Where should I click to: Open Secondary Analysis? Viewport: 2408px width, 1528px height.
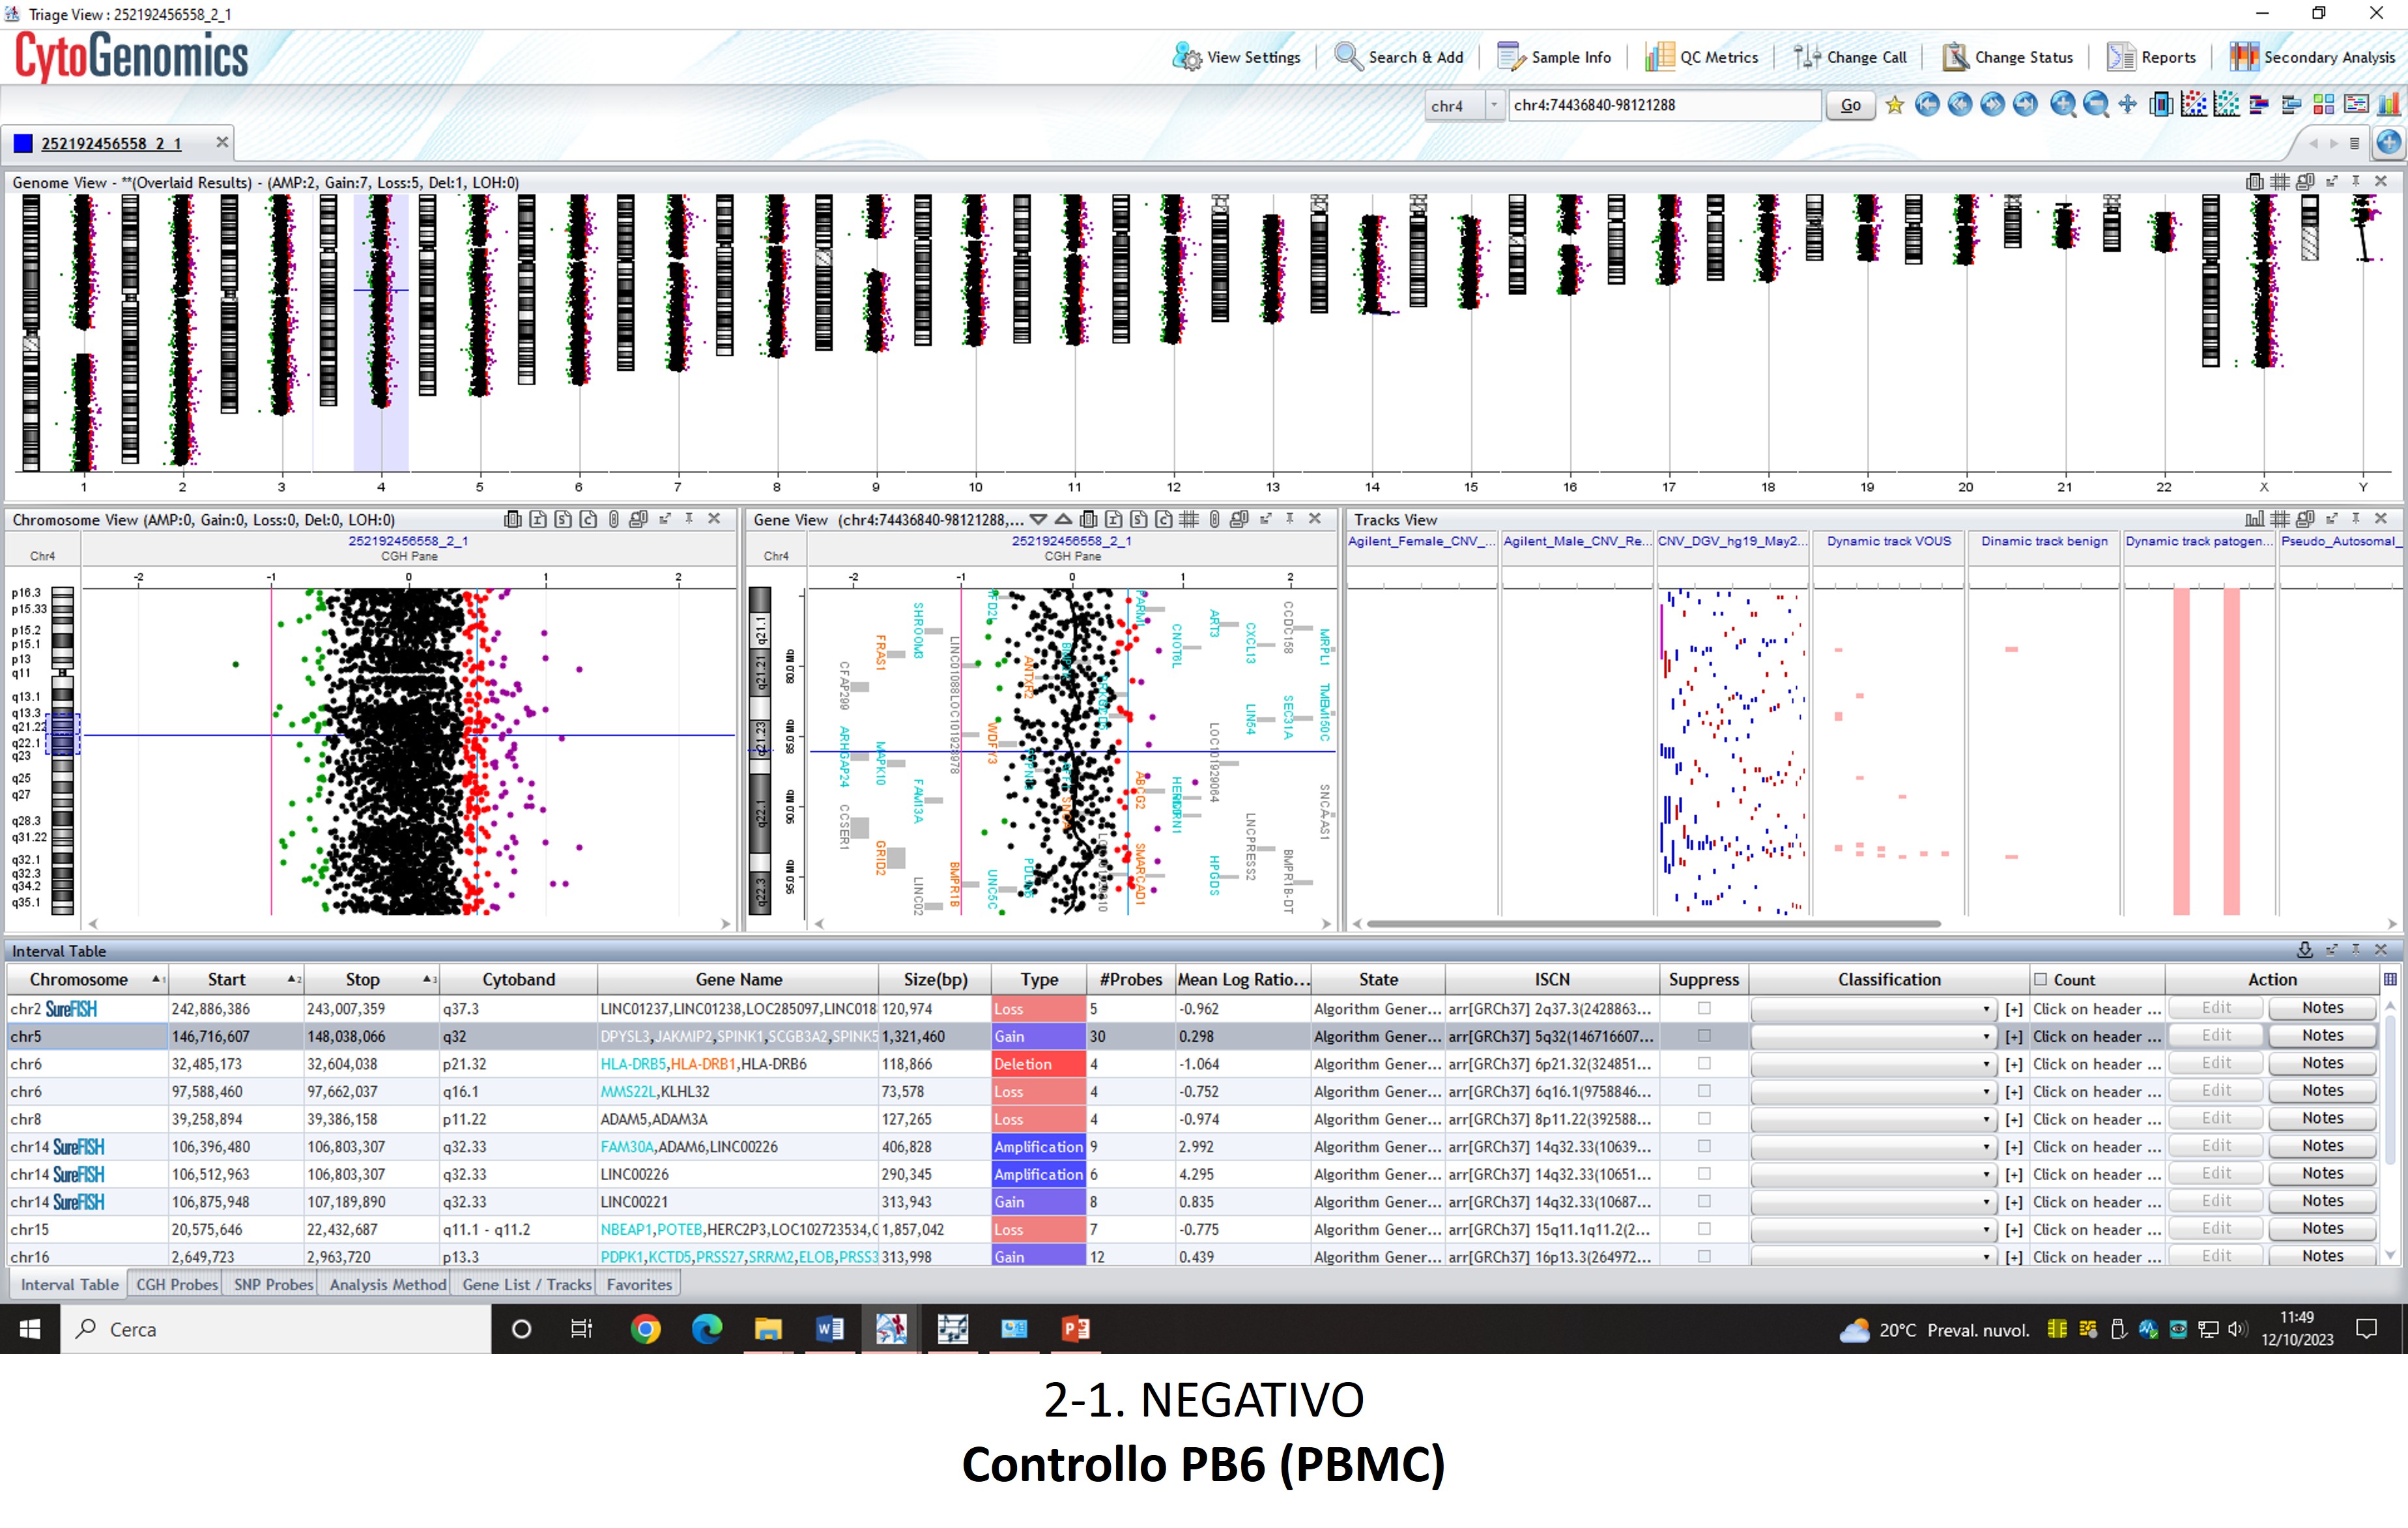(2312, 57)
